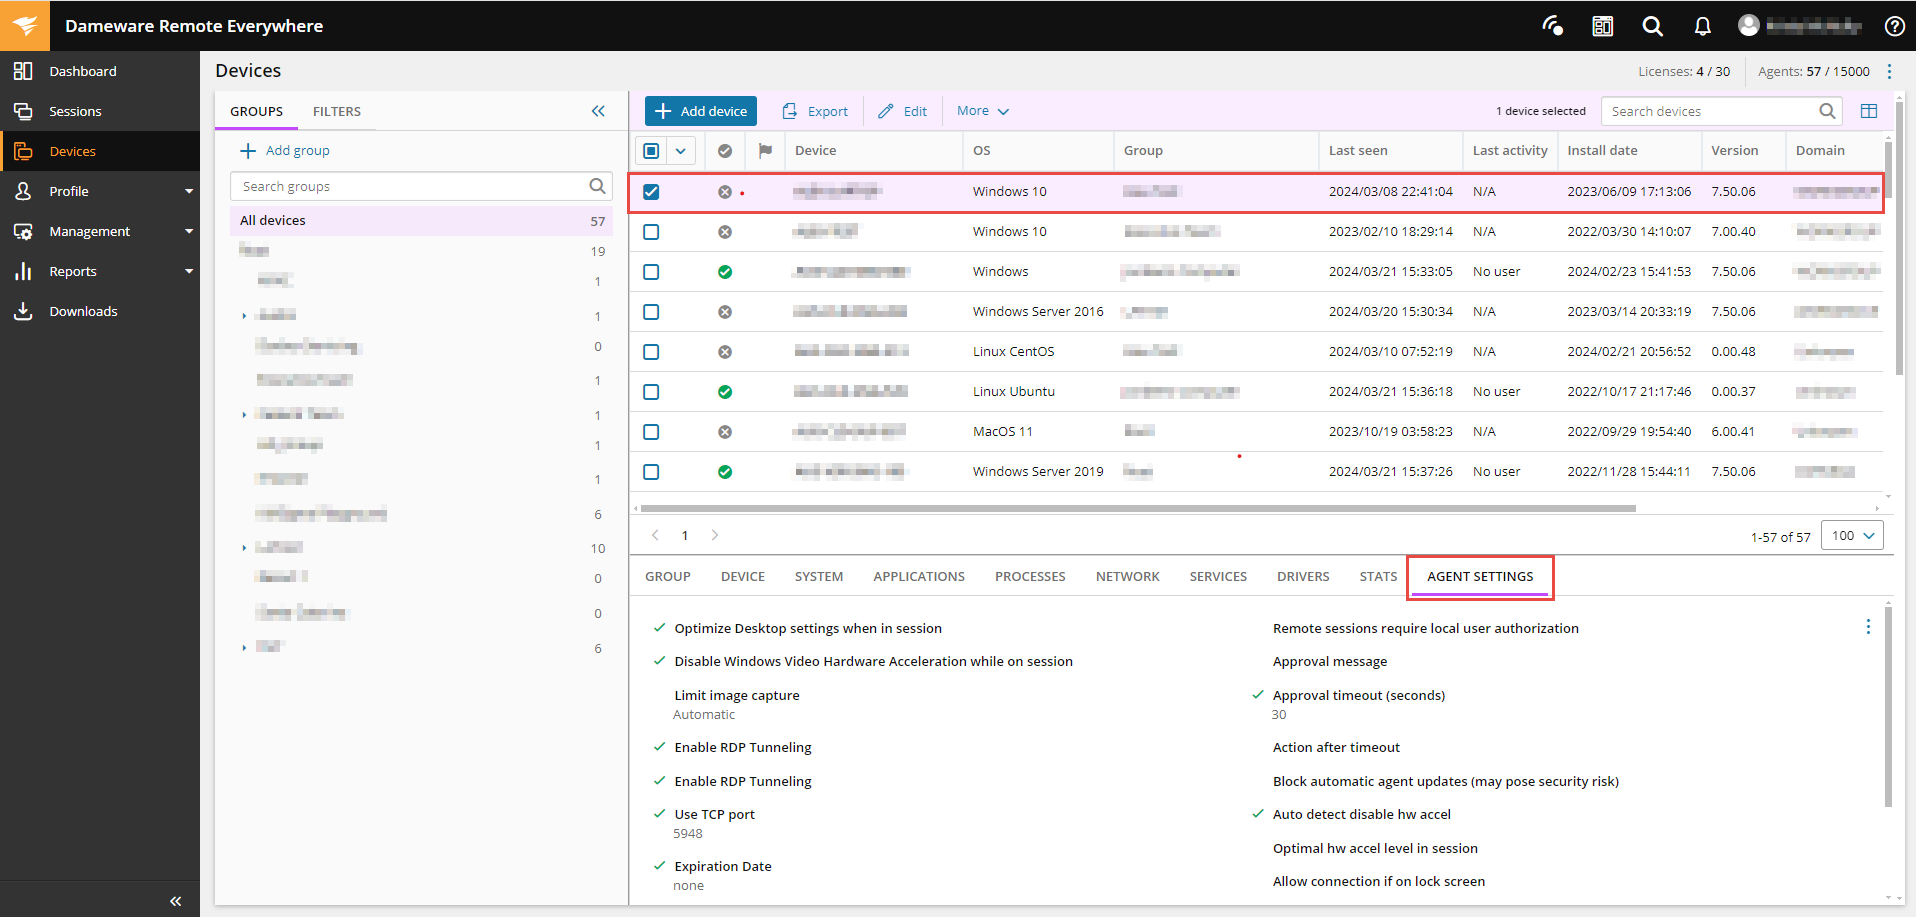The width and height of the screenshot is (1916, 917).
Task: Click the search magnifier in top bar
Action: click(x=1652, y=26)
